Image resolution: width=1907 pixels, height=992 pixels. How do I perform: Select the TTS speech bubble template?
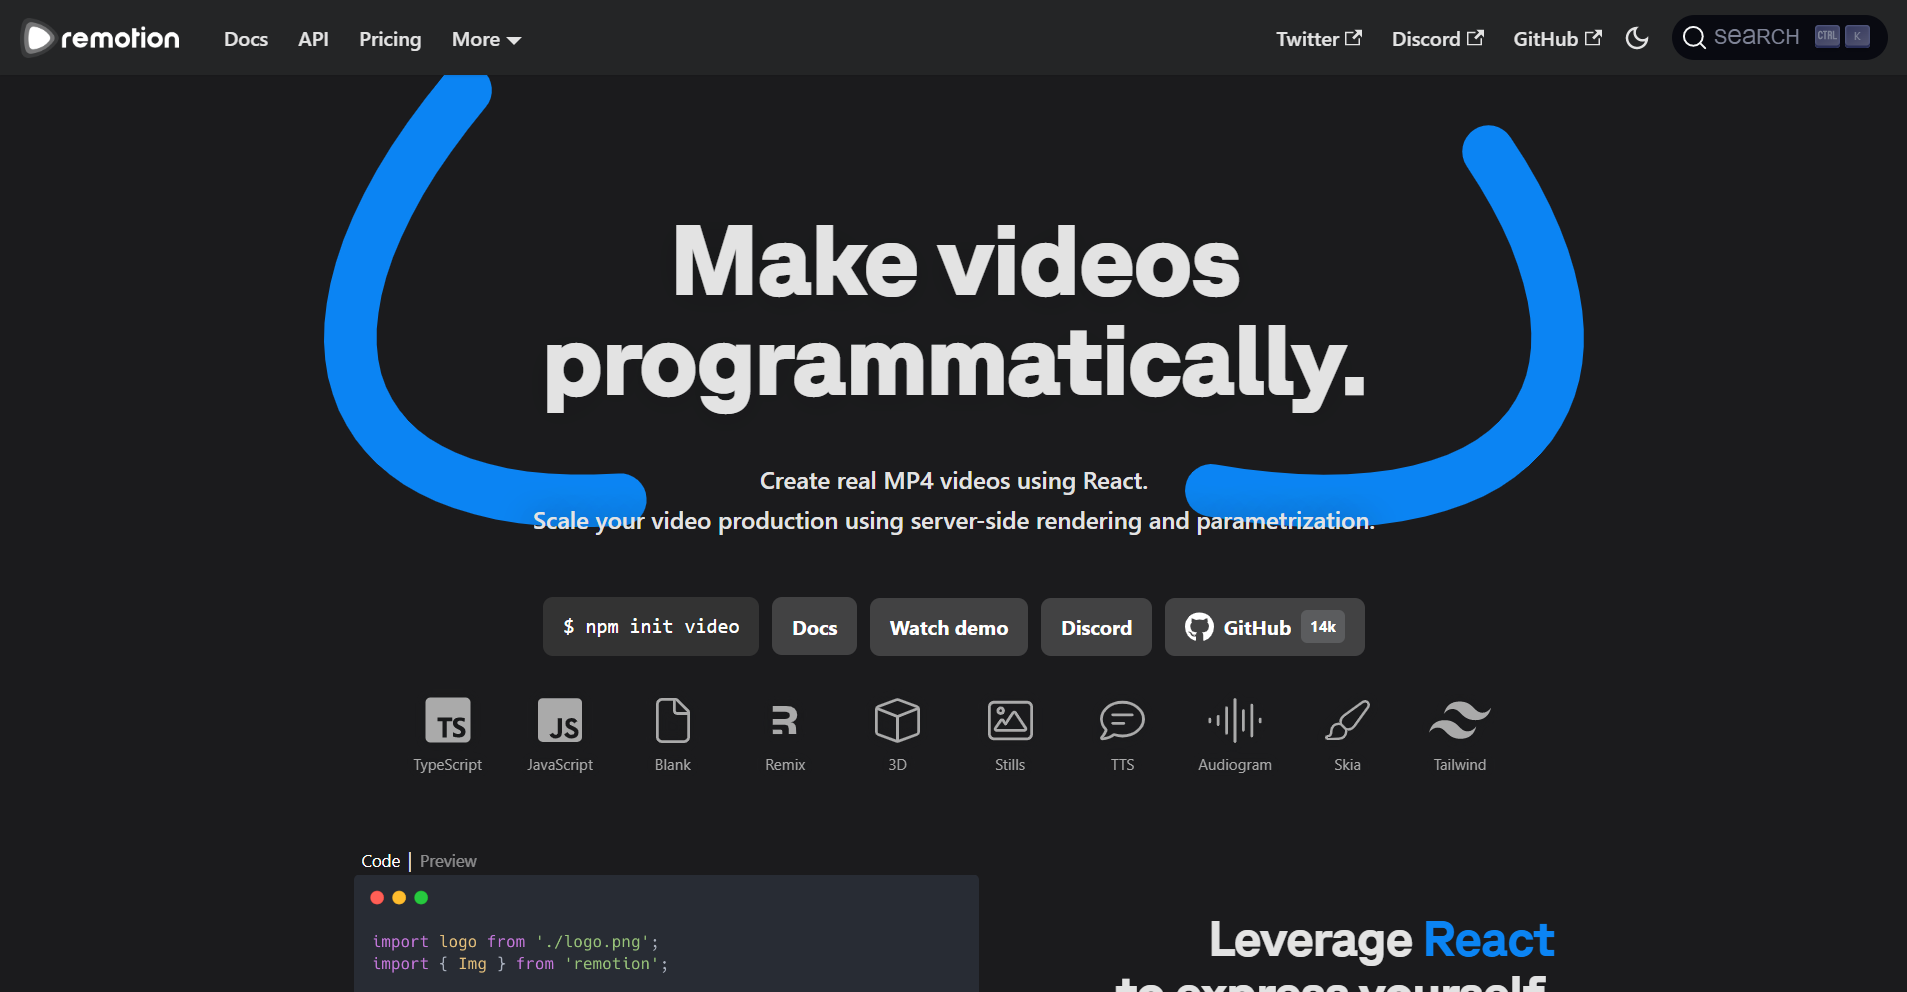(x=1122, y=720)
